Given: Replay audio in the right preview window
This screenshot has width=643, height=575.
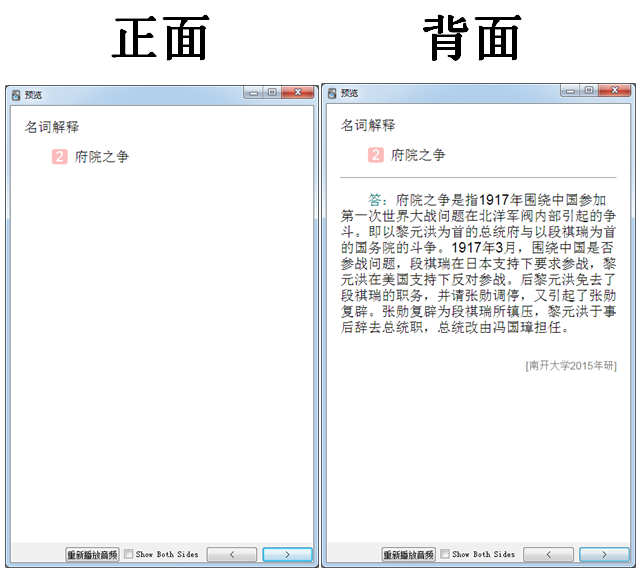Looking at the screenshot, I should click(x=408, y=554).
